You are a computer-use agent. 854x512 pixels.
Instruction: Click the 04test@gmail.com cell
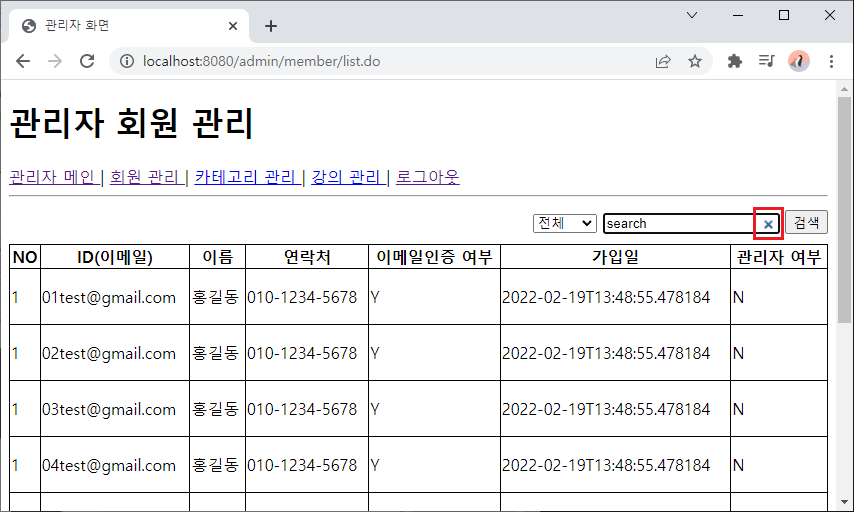[115, 465]
